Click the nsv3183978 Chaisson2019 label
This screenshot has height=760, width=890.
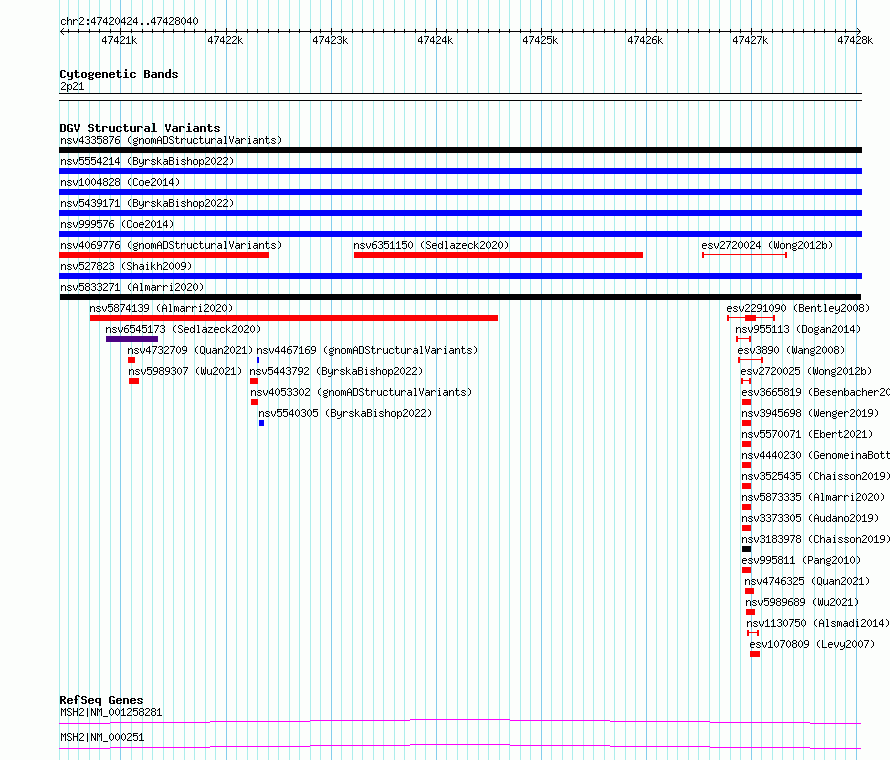[816, 539]
